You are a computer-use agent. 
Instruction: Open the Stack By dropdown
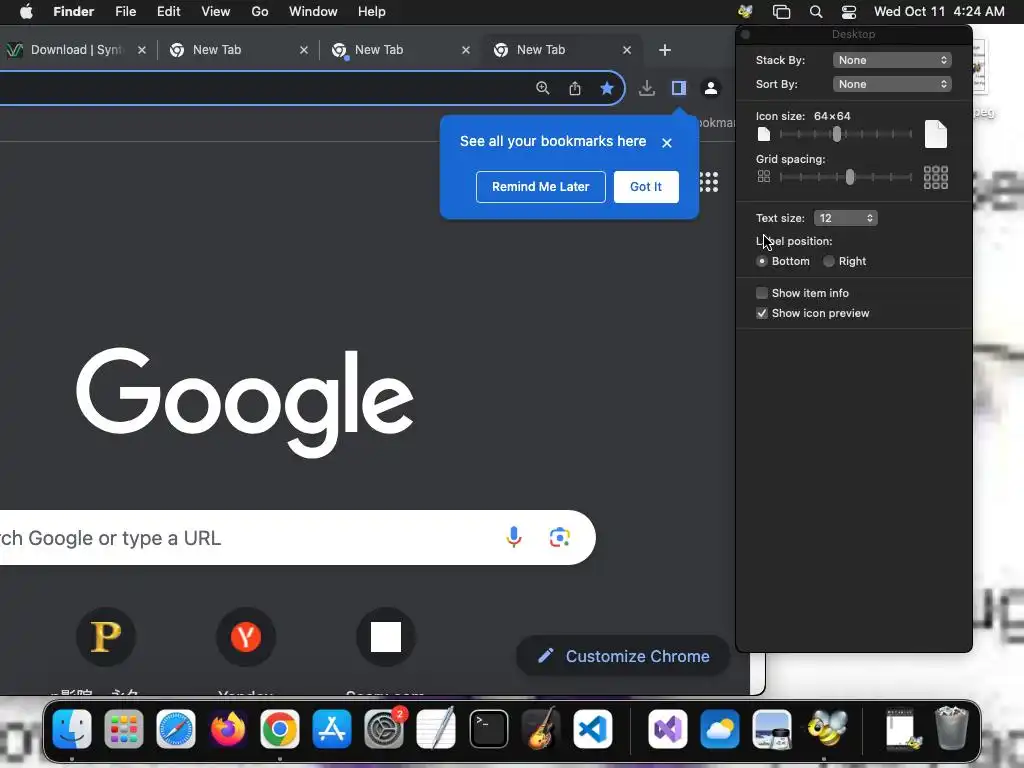coord(892,60)
